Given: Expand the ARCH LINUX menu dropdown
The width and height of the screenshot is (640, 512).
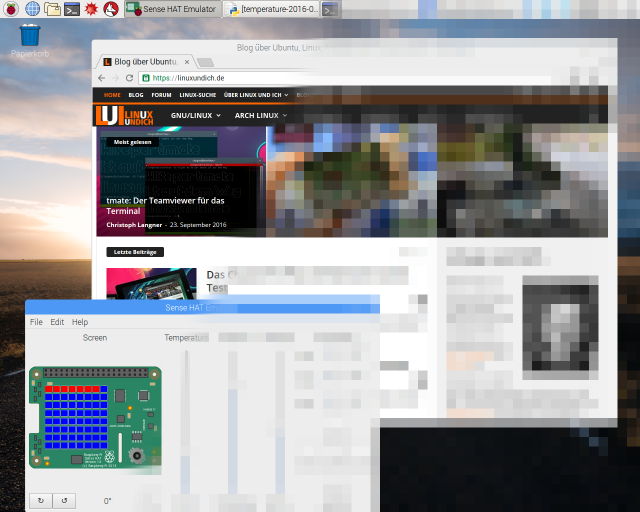Looking at the screenshot, I should click(x=260, y=116).
